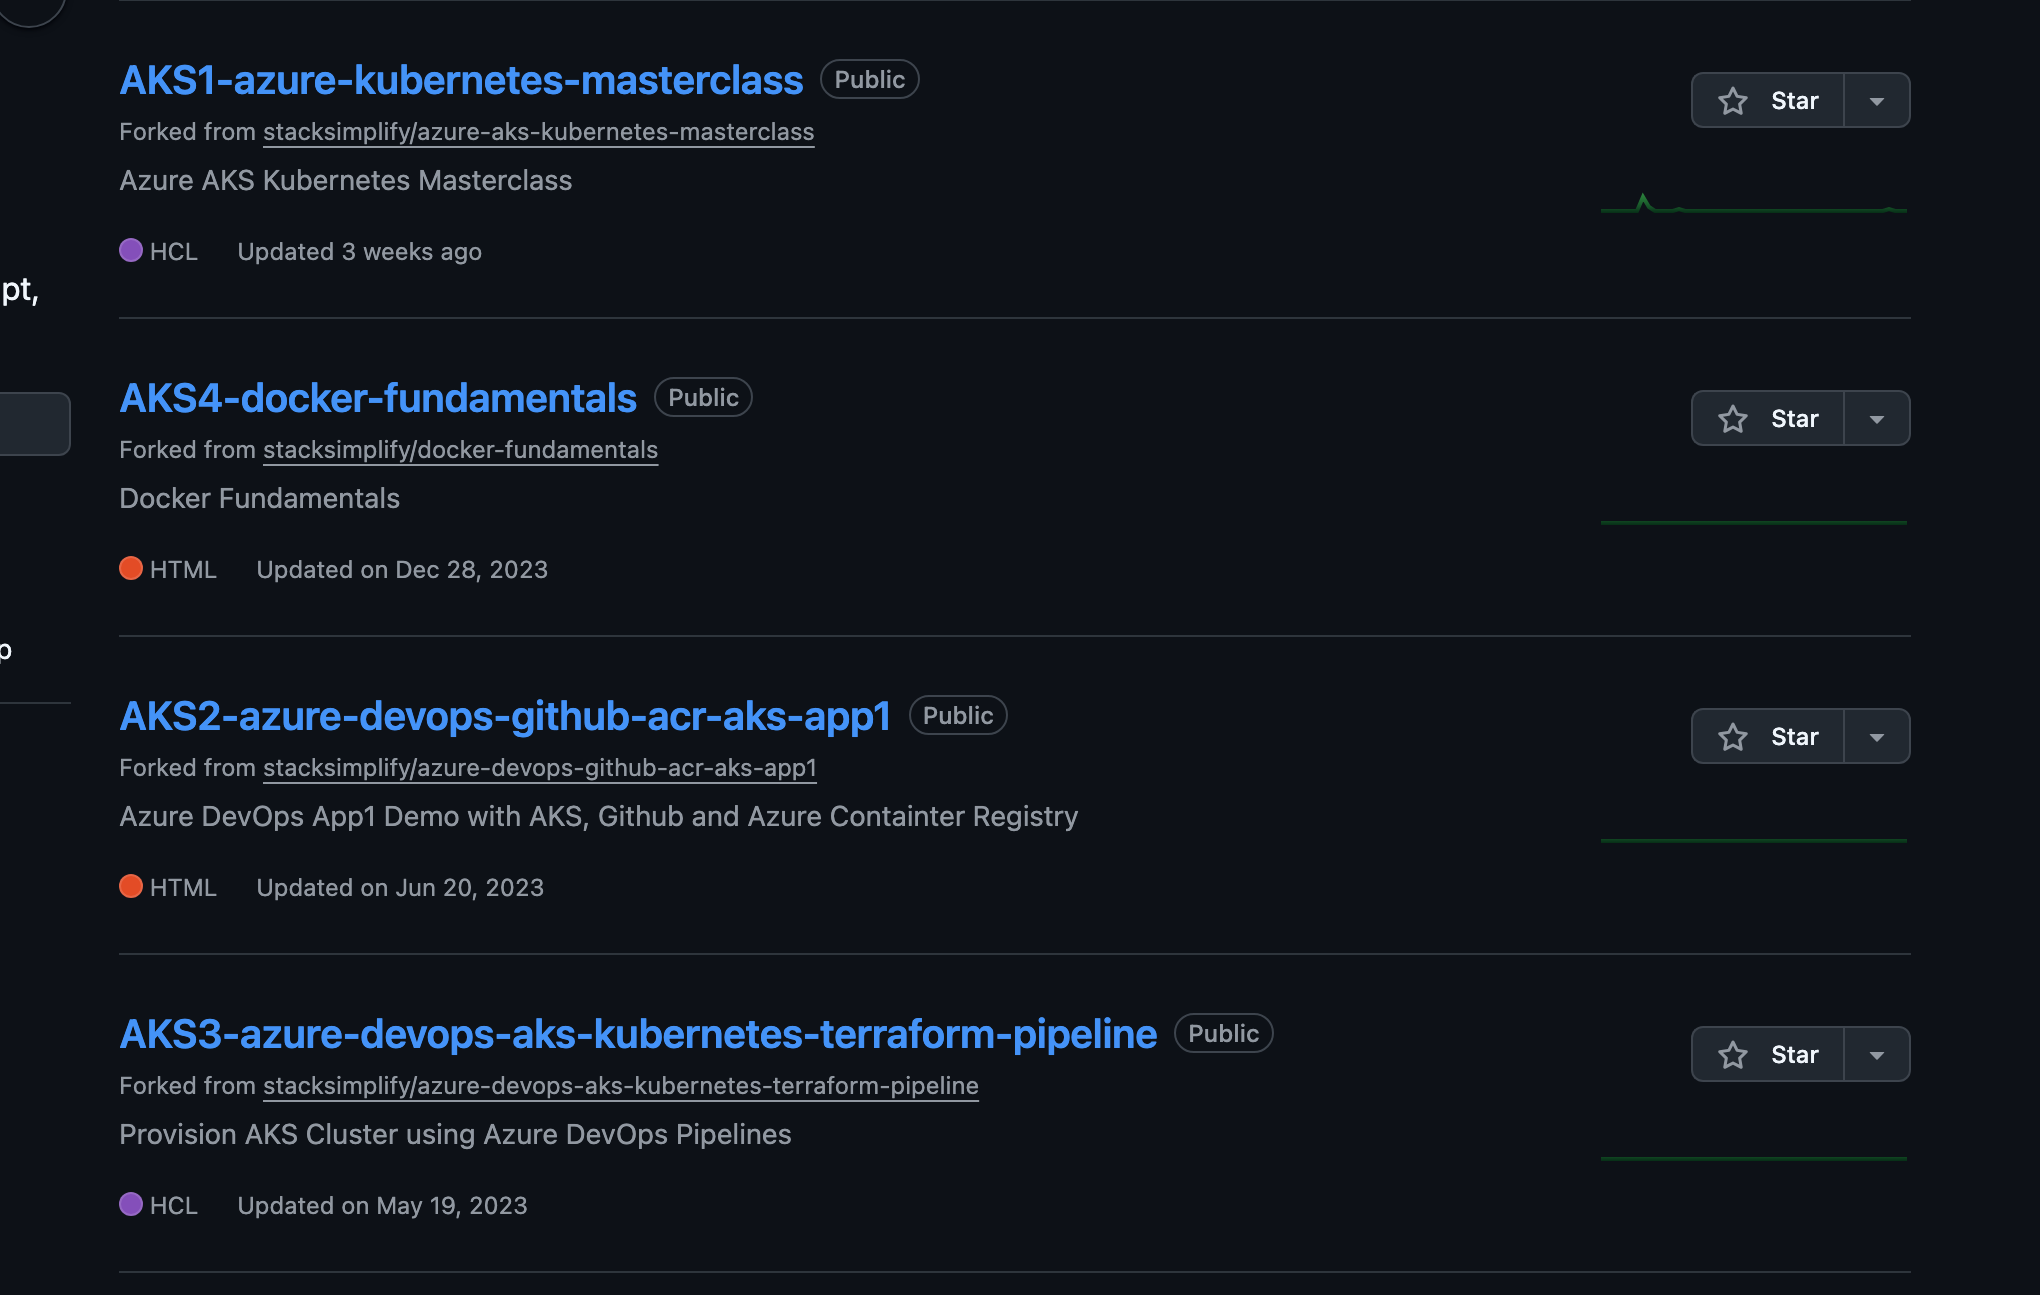This screenshot has width=2040, height=1295.
Task: Click the Public badge beside AKS3 terraform-pipeline
Action: 1224,1034
